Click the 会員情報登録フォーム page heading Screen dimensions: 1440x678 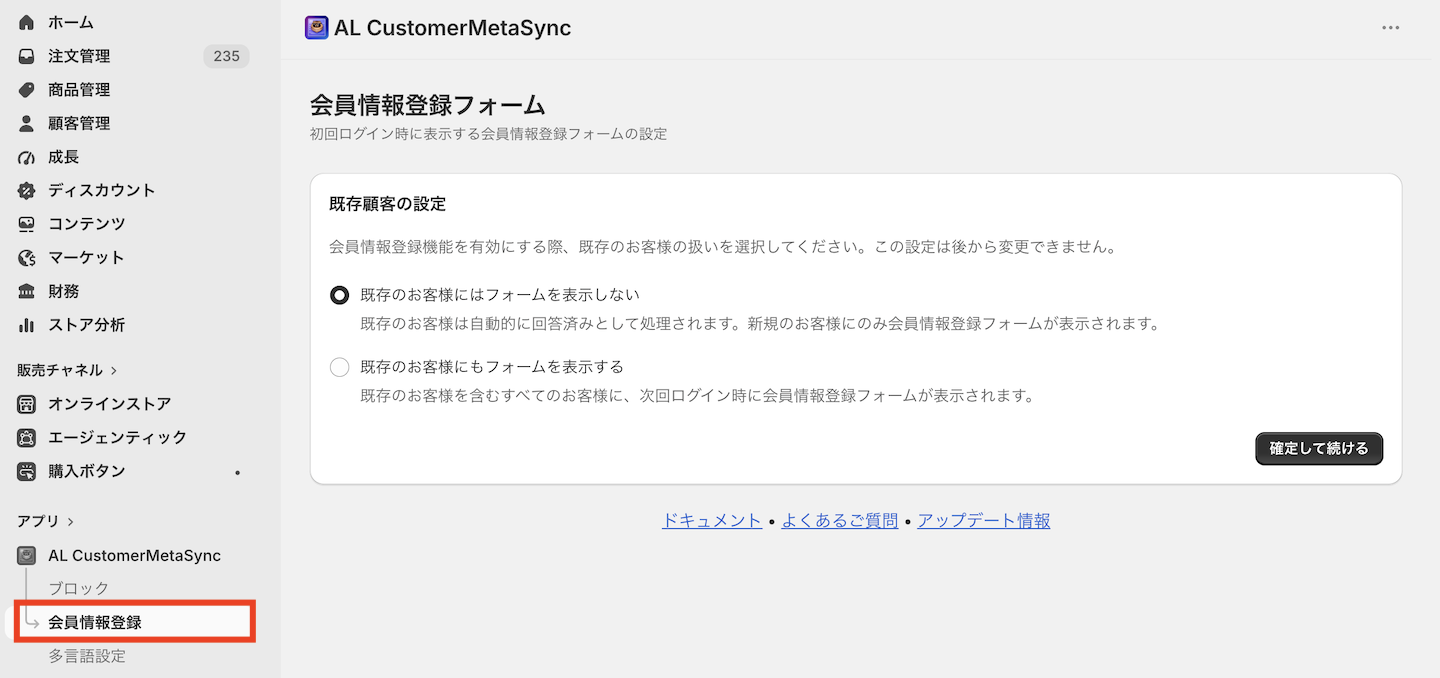tap(427, 105)
